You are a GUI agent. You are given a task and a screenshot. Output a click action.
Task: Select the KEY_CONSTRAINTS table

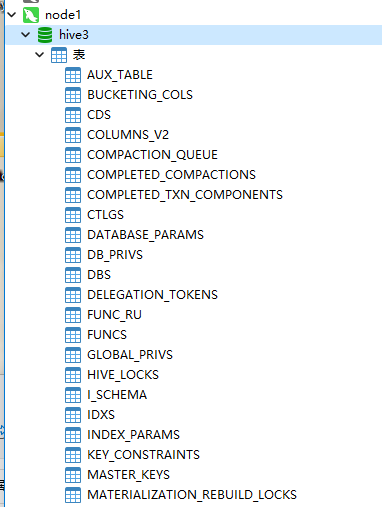coord(143,455)
